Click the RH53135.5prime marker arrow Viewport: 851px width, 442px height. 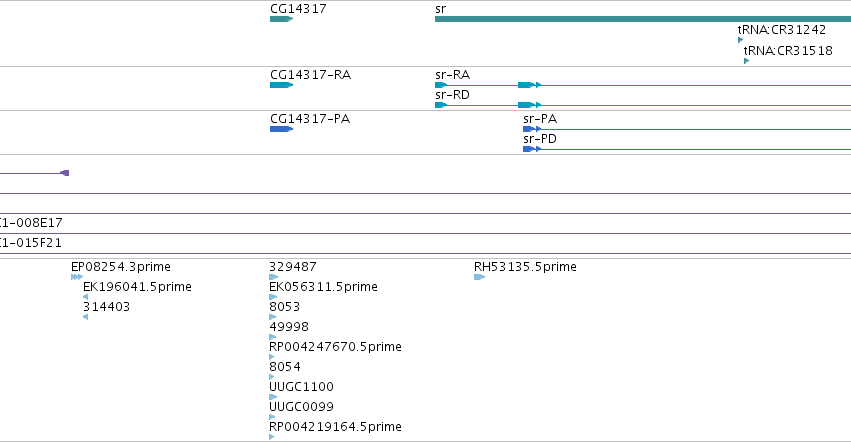479,277
